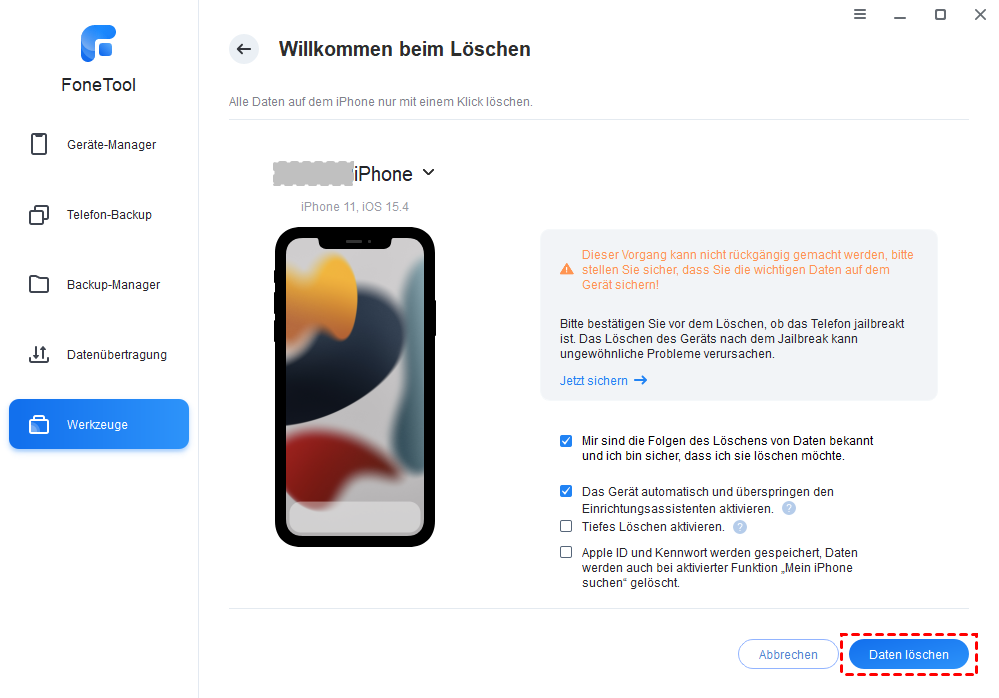
Task: Enable the Tiefes Löschen aktivieren checkbox
Action: (566, 526)
